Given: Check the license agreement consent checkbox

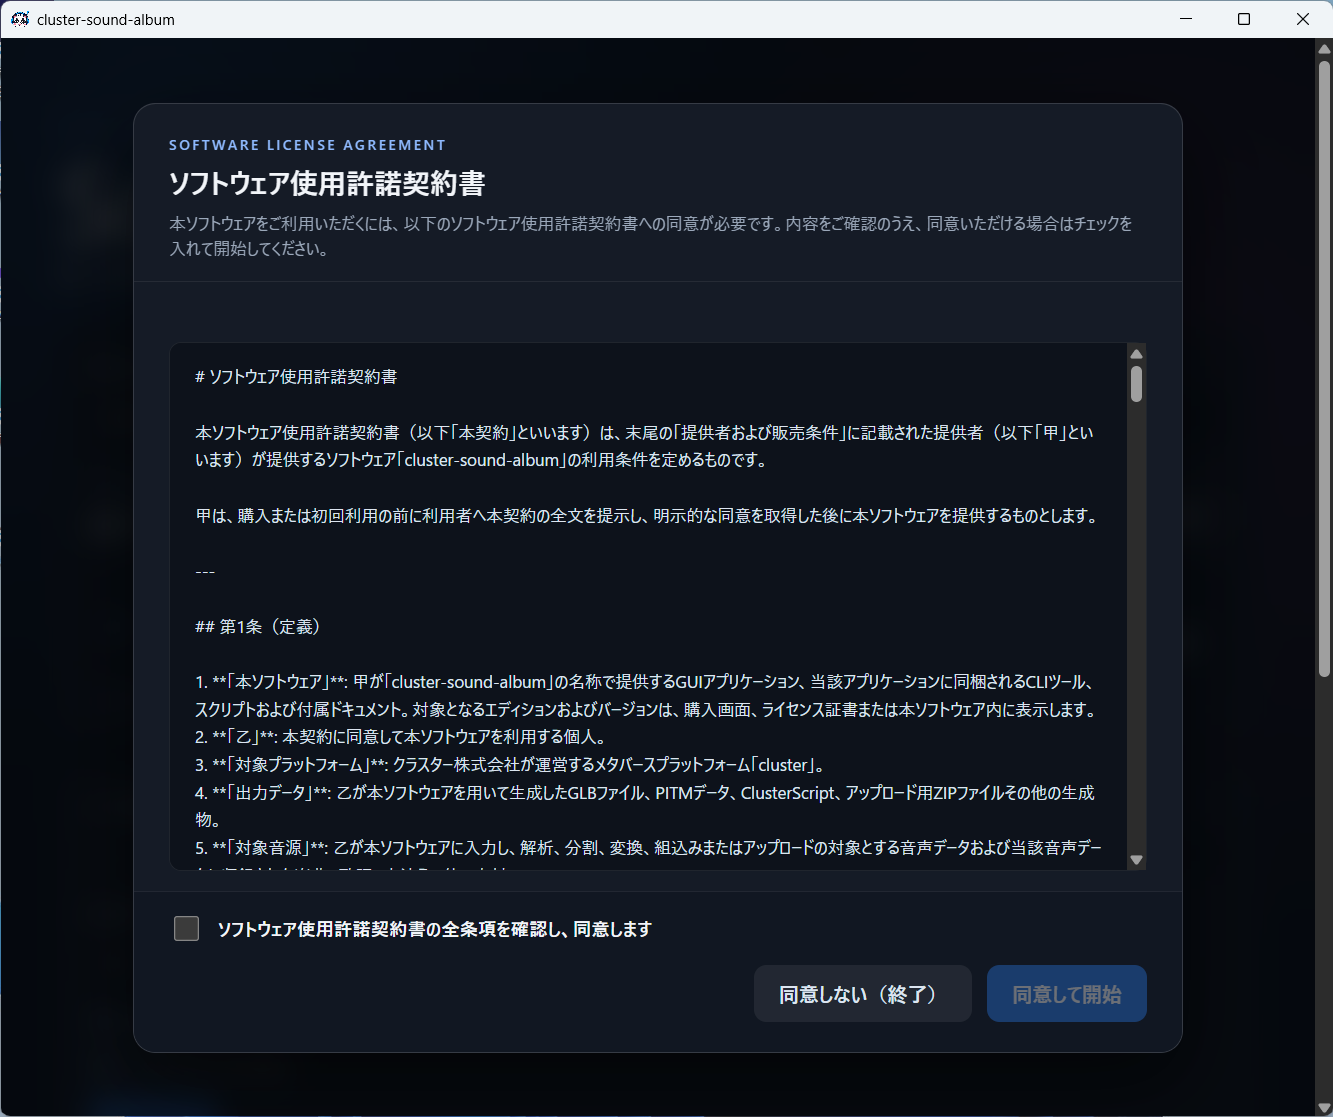Looking at the screenshot, I should point(186,929).
